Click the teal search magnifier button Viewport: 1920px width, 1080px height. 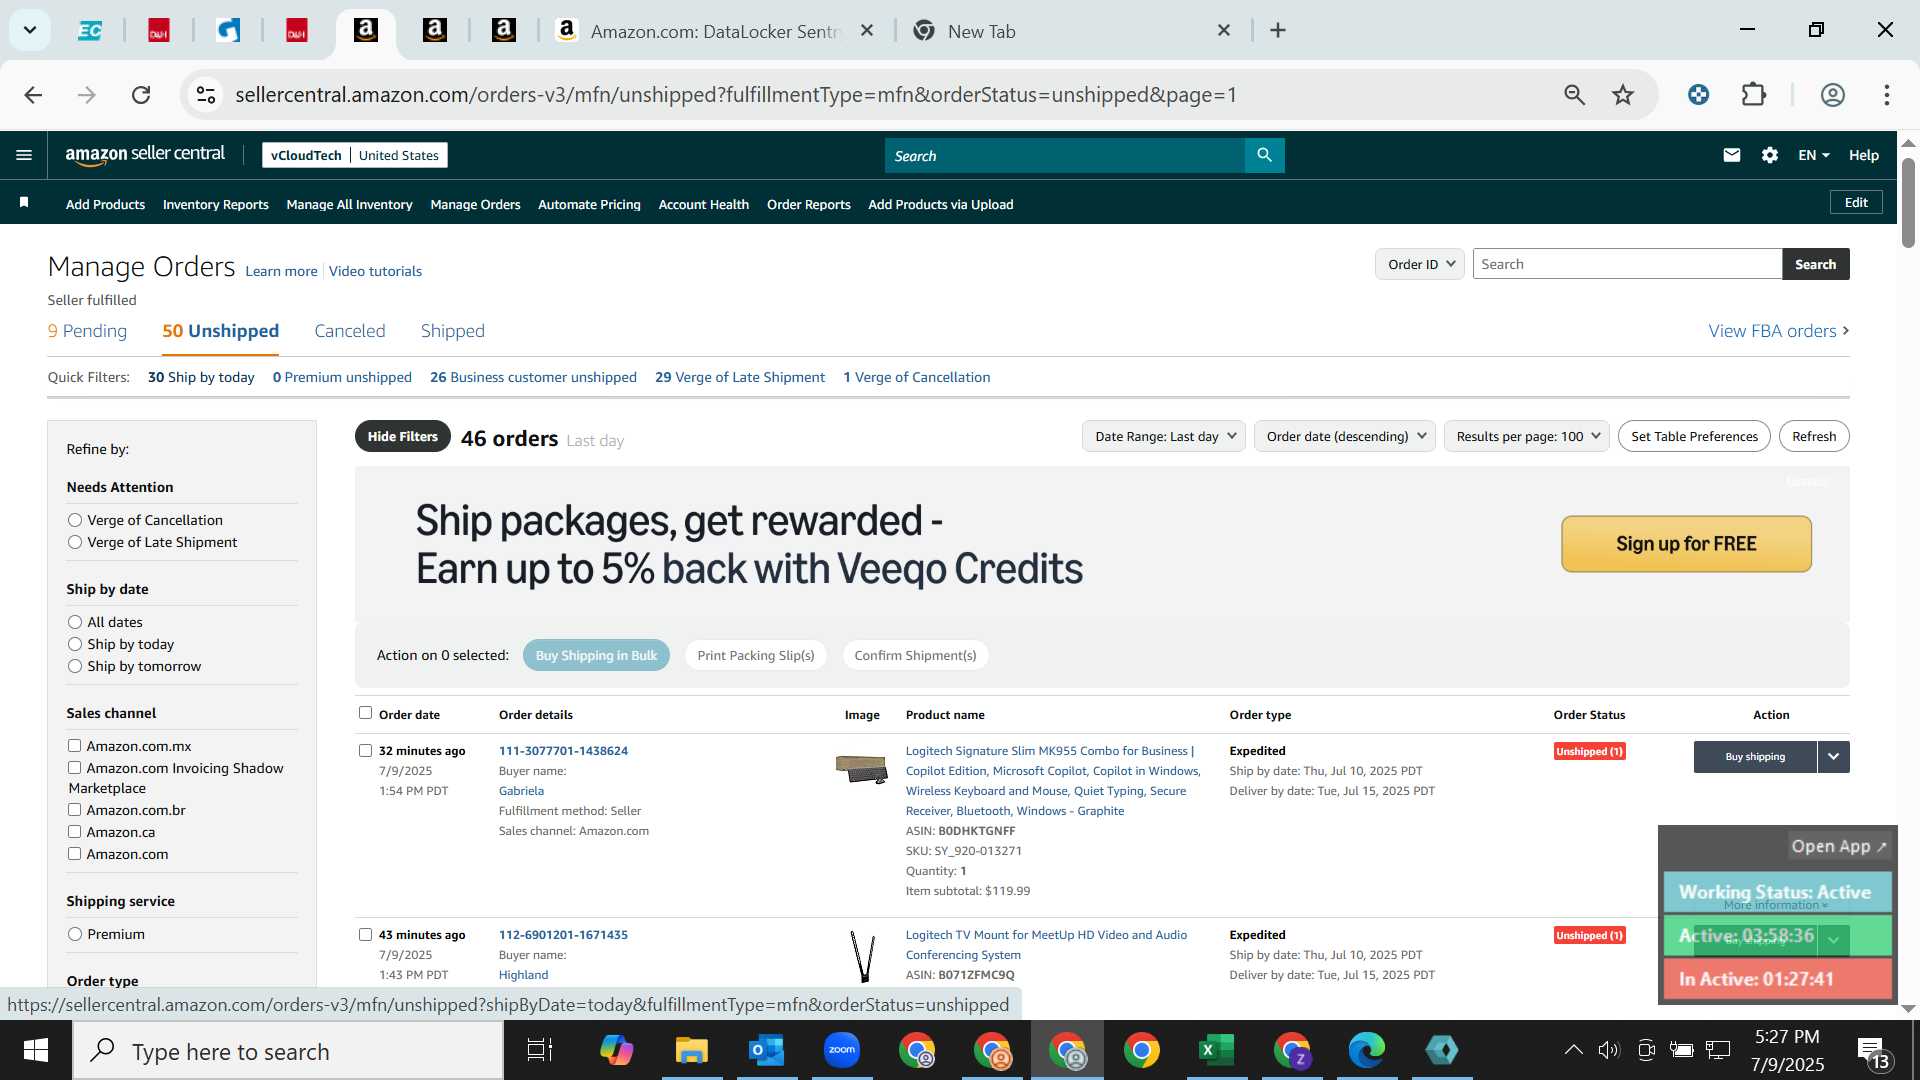[x=1264, y=155]
